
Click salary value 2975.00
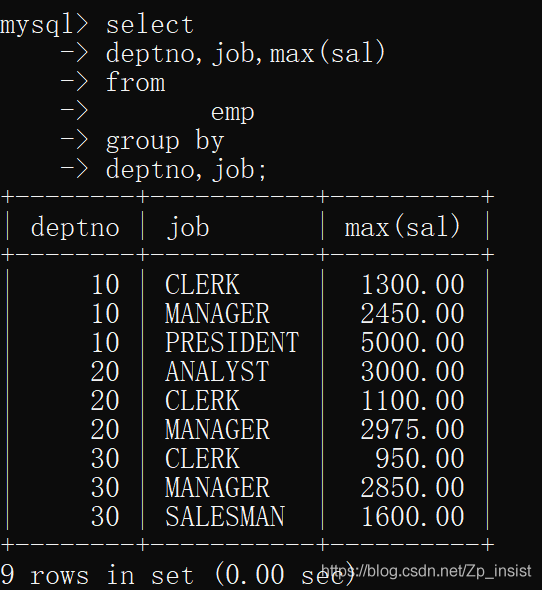tap(413, 429)
